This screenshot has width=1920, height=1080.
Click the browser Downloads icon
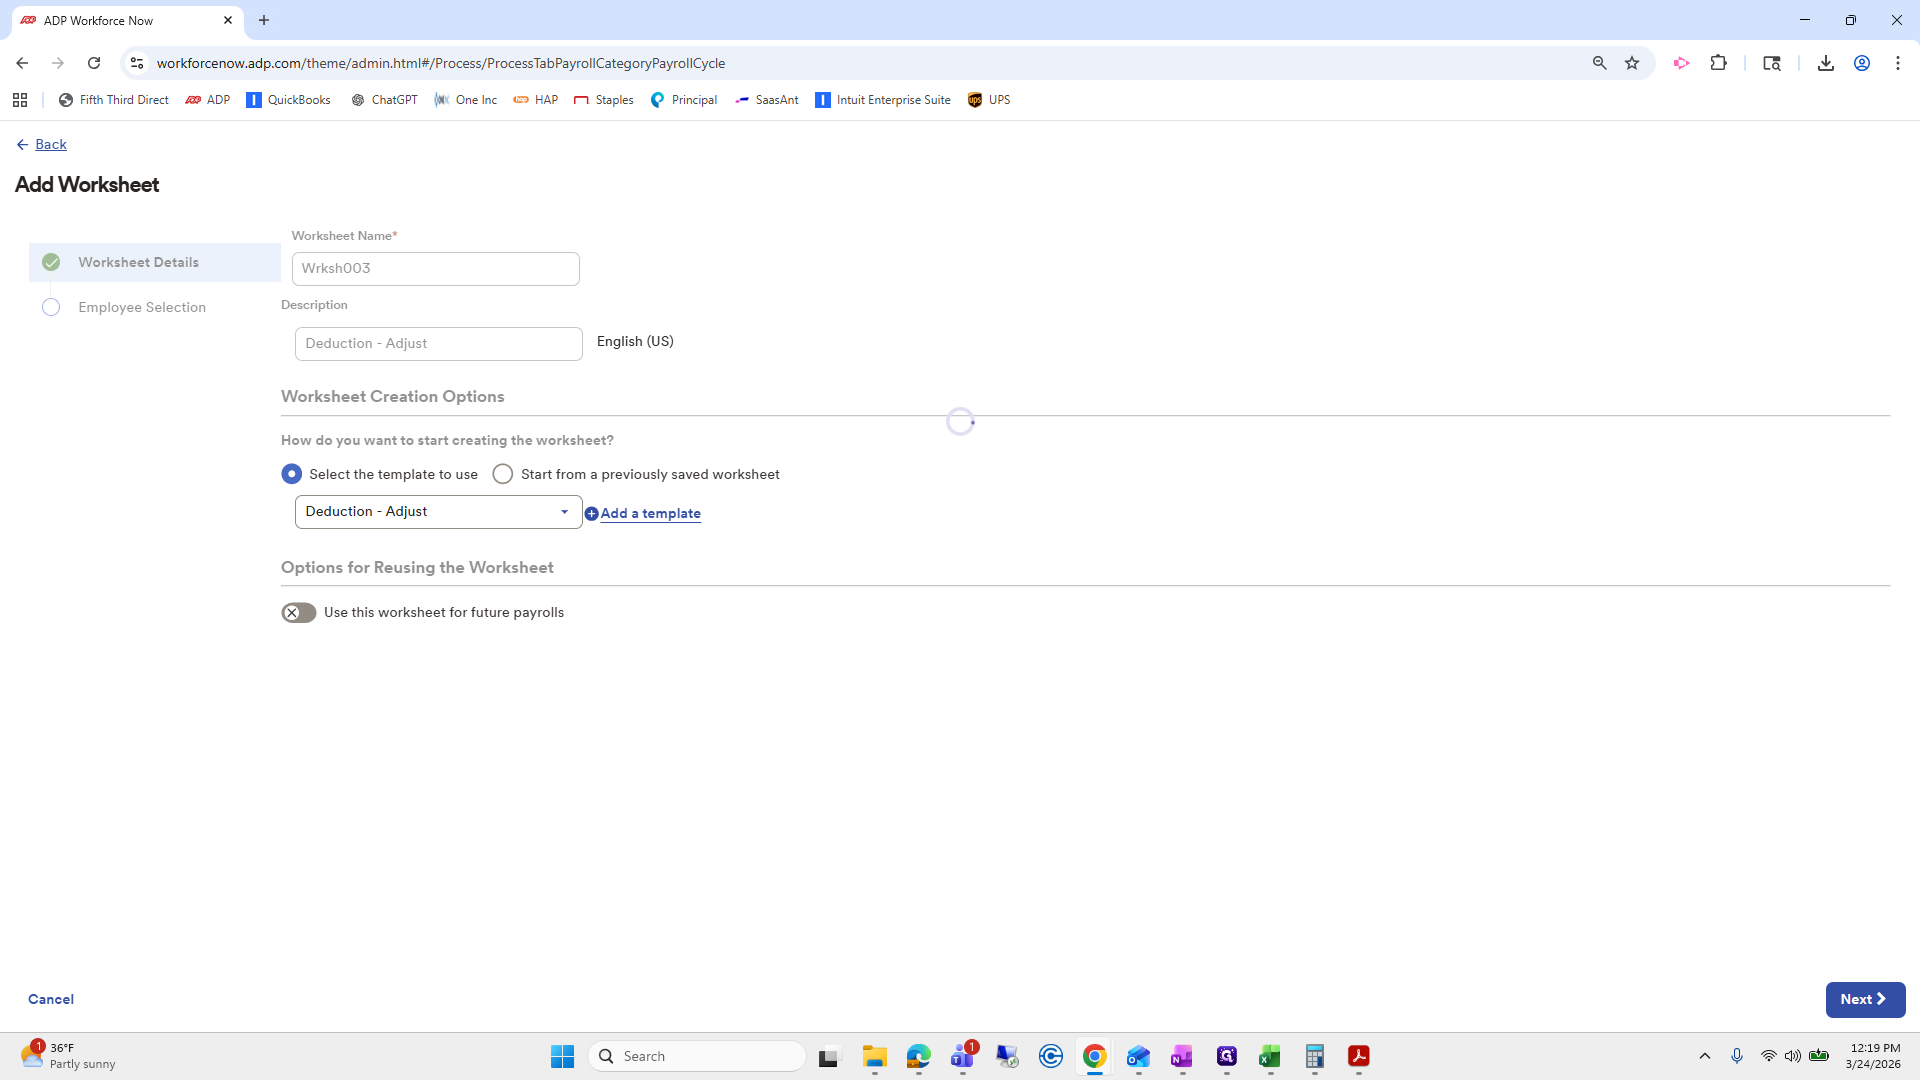coord(1826,62)
